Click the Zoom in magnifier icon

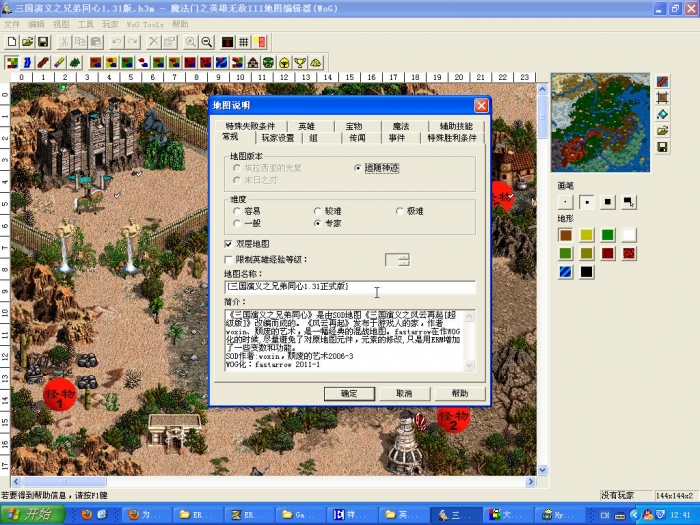point(191,42)
